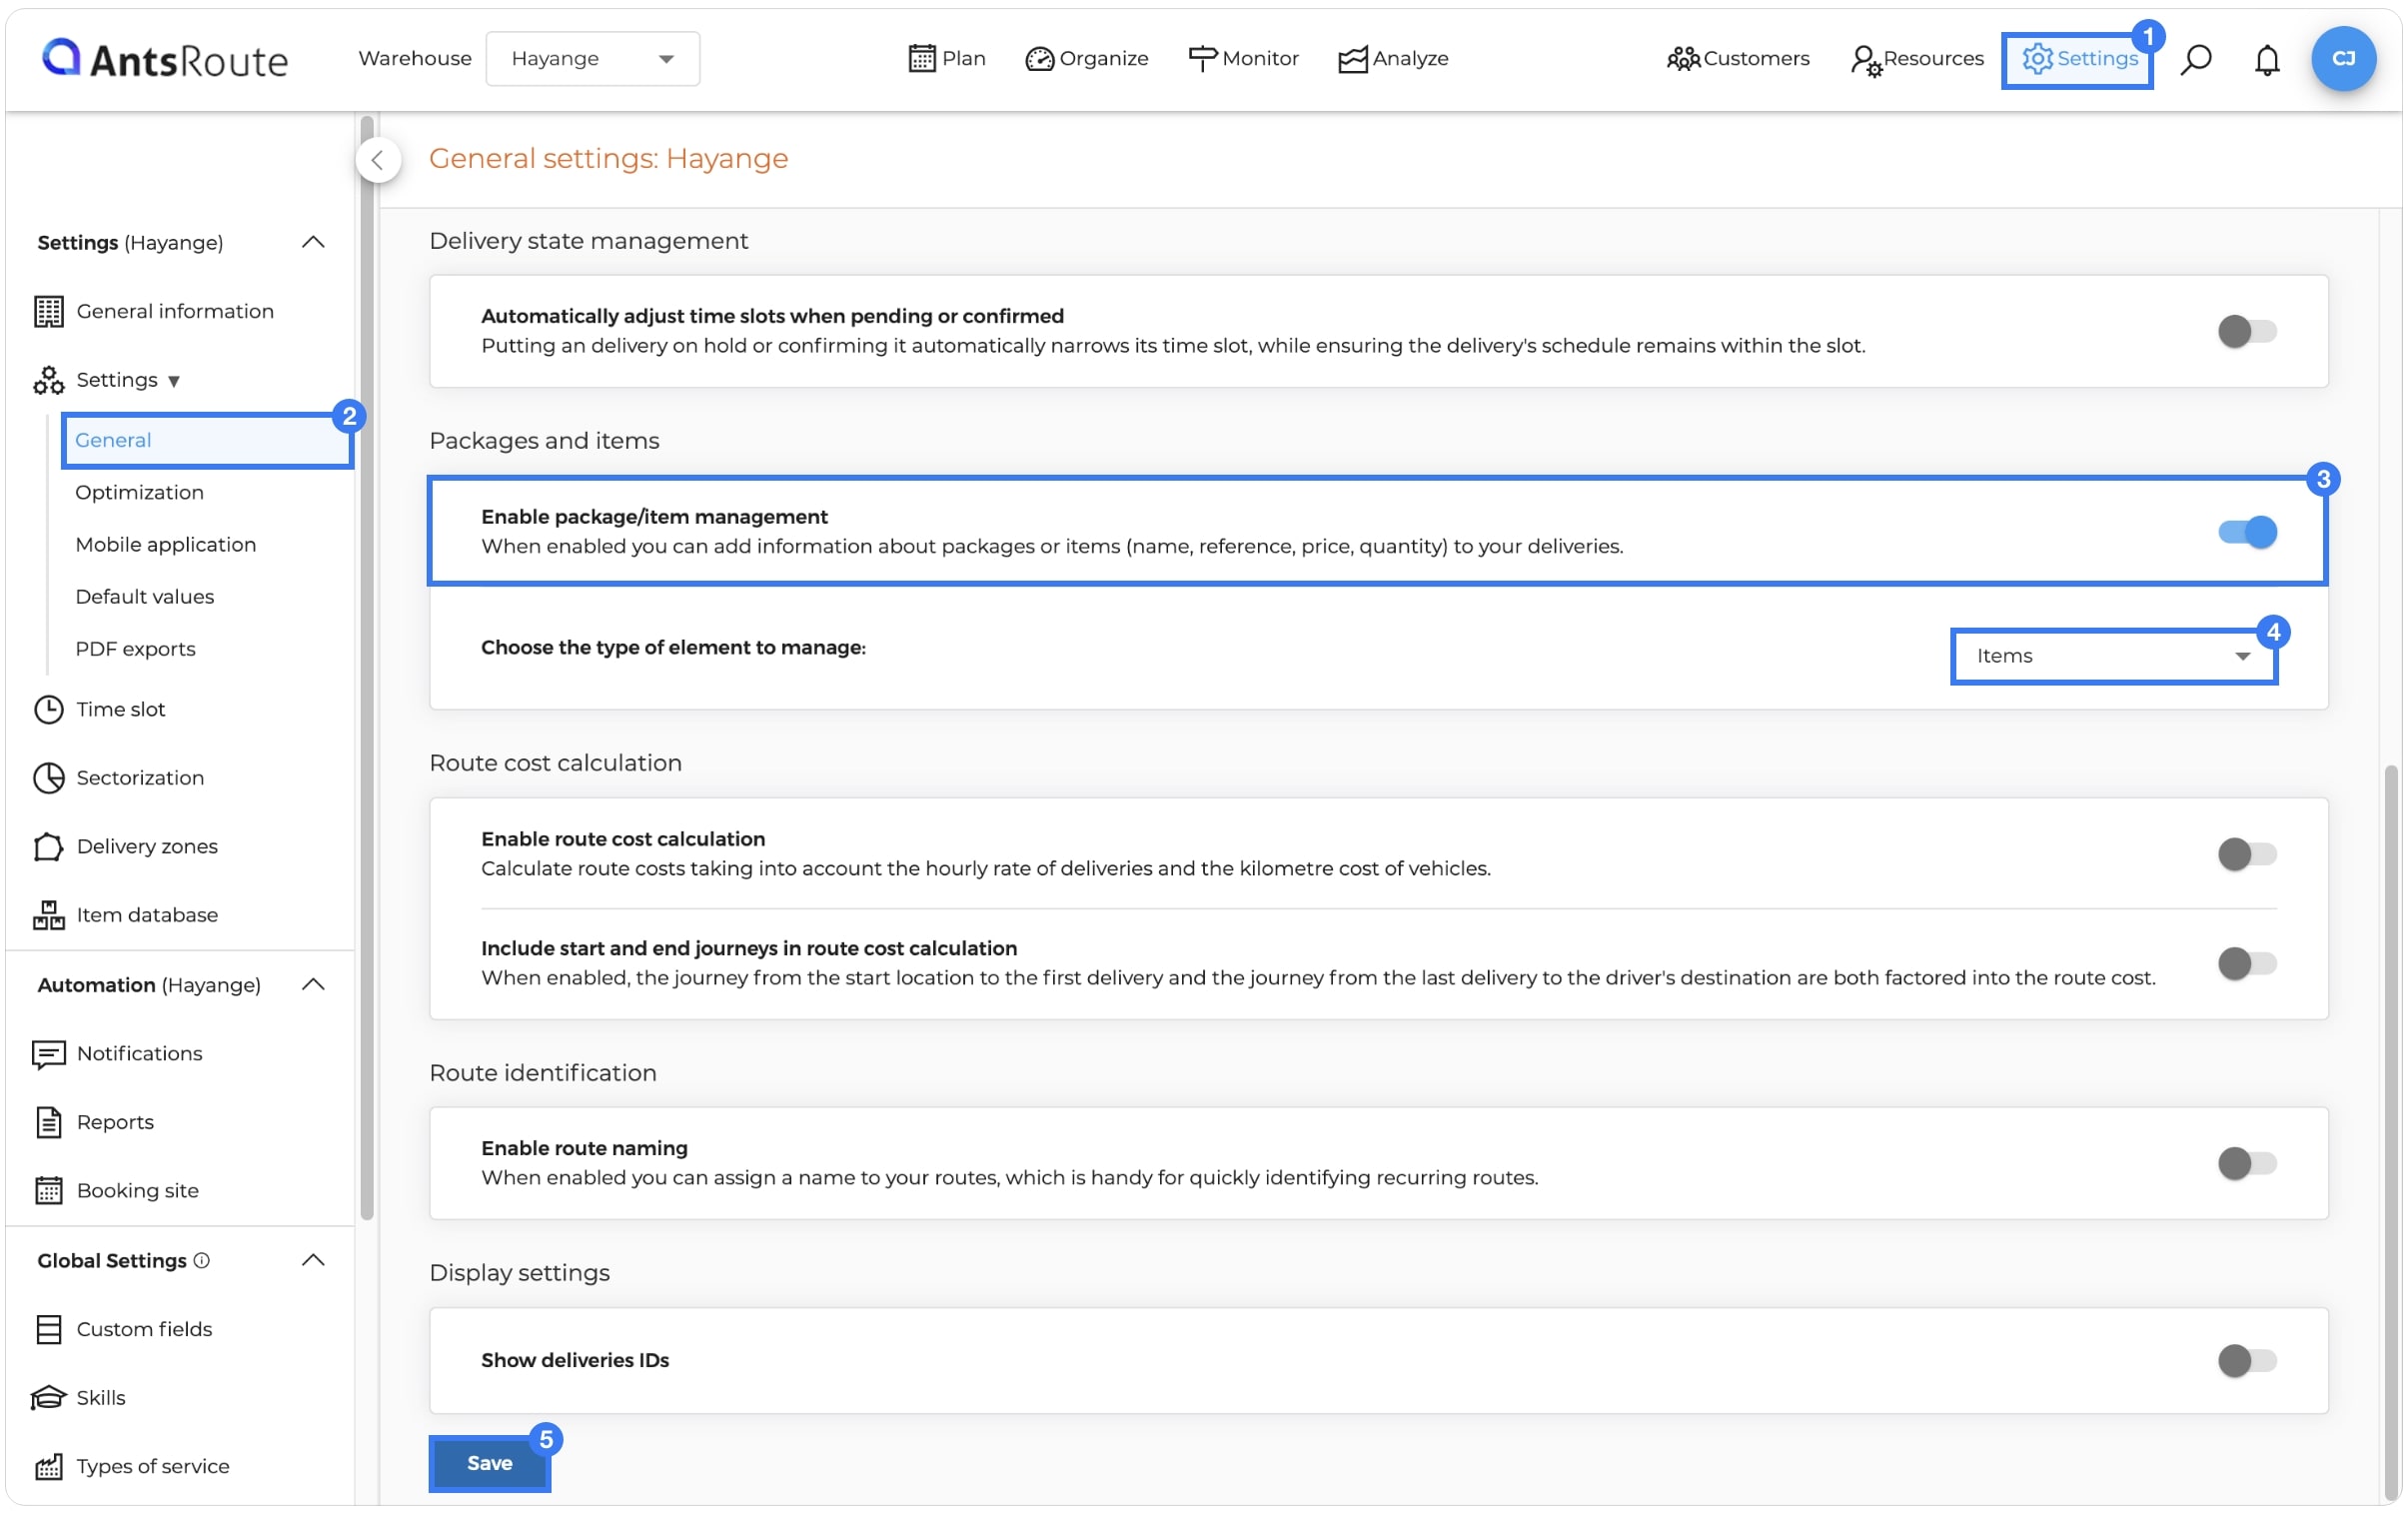The height and width of the screenshot is (1514, 2408).
Task: Open Default values settings
Action: pyautogui.click(x=144, y=596)
